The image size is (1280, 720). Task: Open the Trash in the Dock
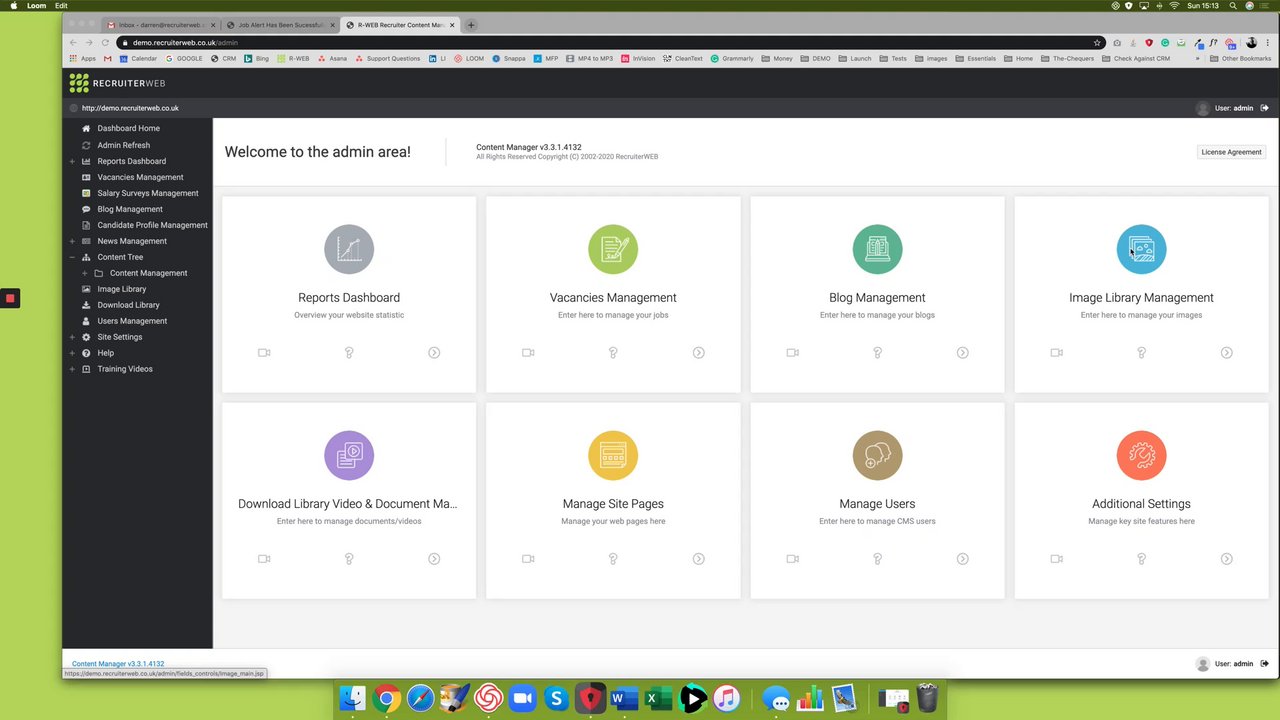coord(927,697)
